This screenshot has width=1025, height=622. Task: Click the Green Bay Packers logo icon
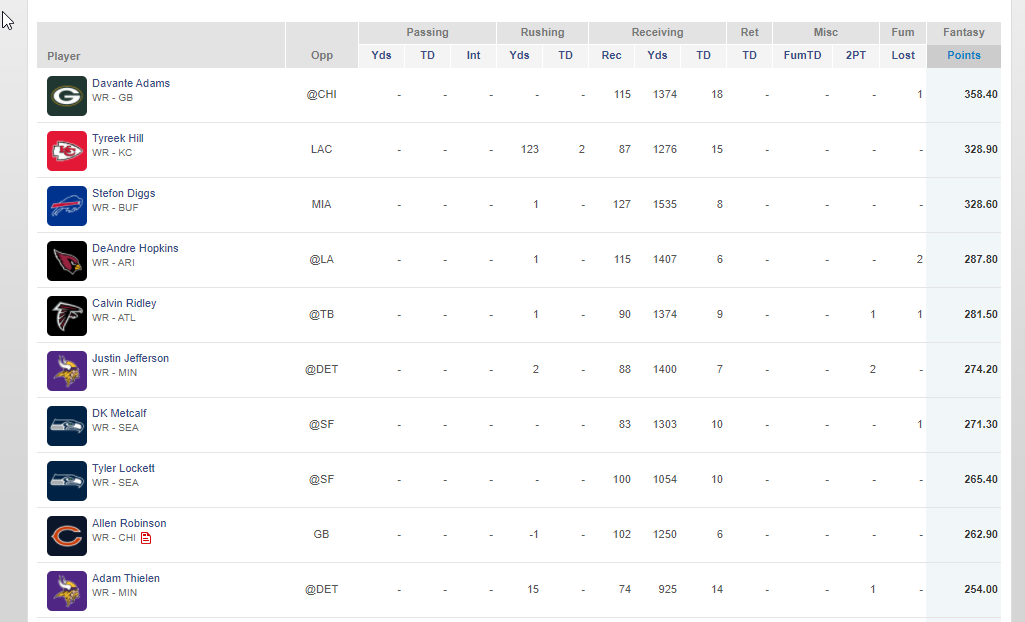tap(67, 96)
